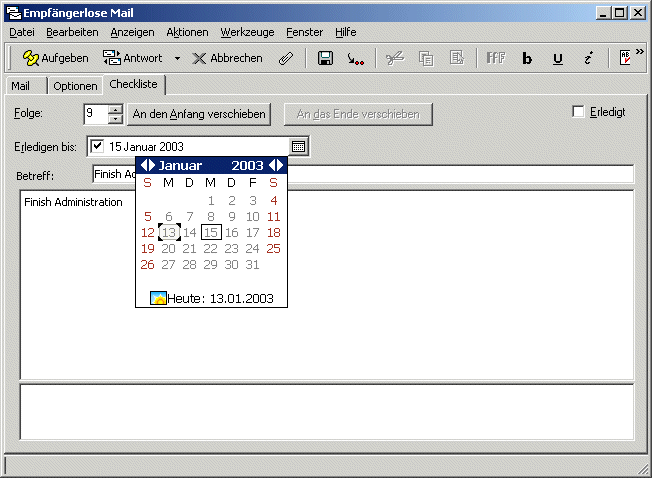The height and width of the screenshot is (478, 652).
Task: Pick January 31 in calendar
Action: tap(252, 264)
